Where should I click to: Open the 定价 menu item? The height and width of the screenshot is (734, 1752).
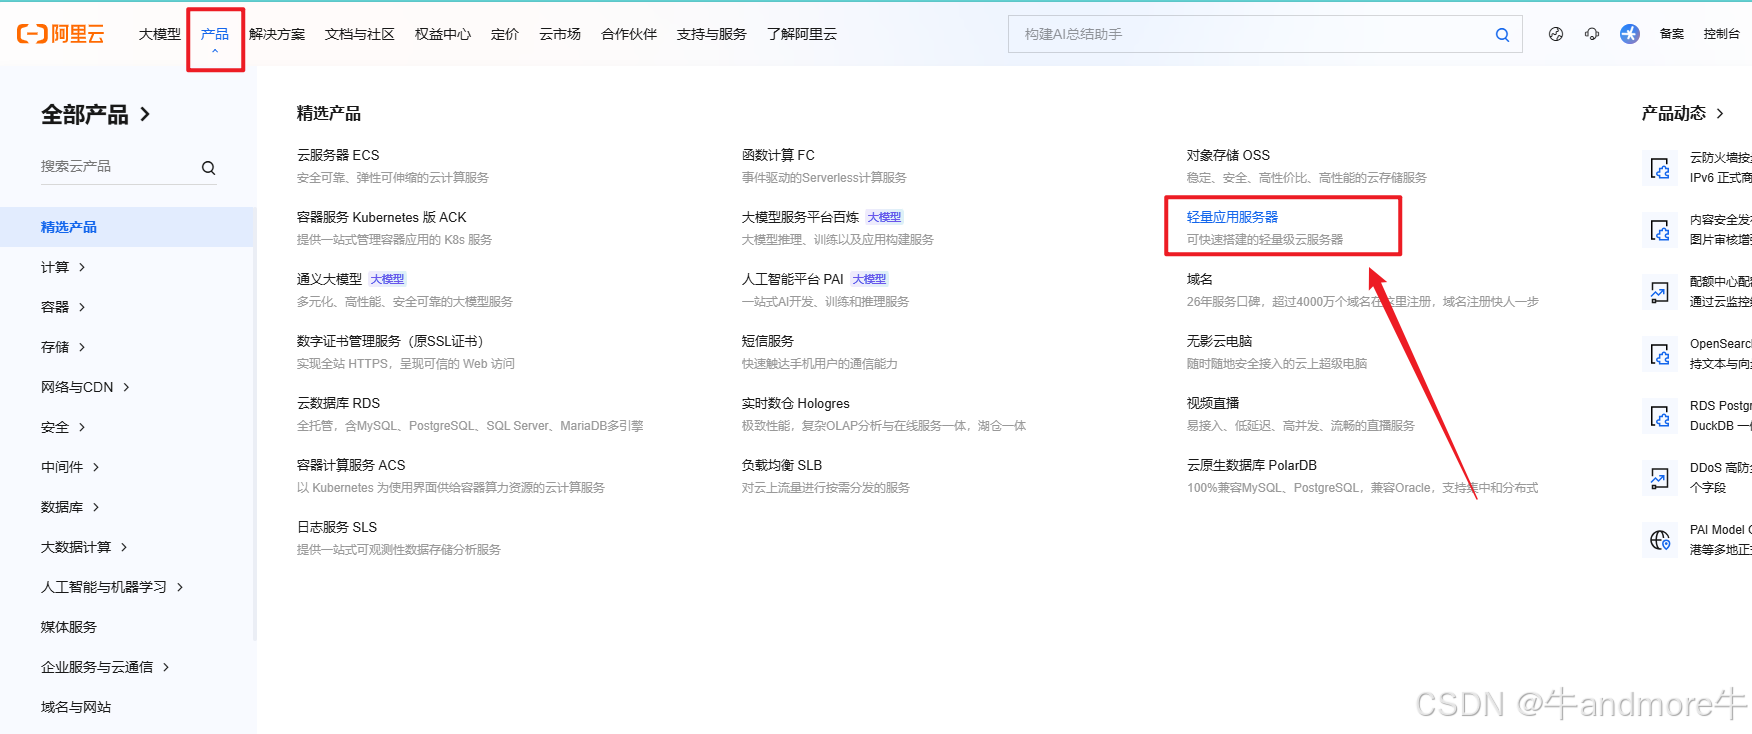(x=505, y=34)
